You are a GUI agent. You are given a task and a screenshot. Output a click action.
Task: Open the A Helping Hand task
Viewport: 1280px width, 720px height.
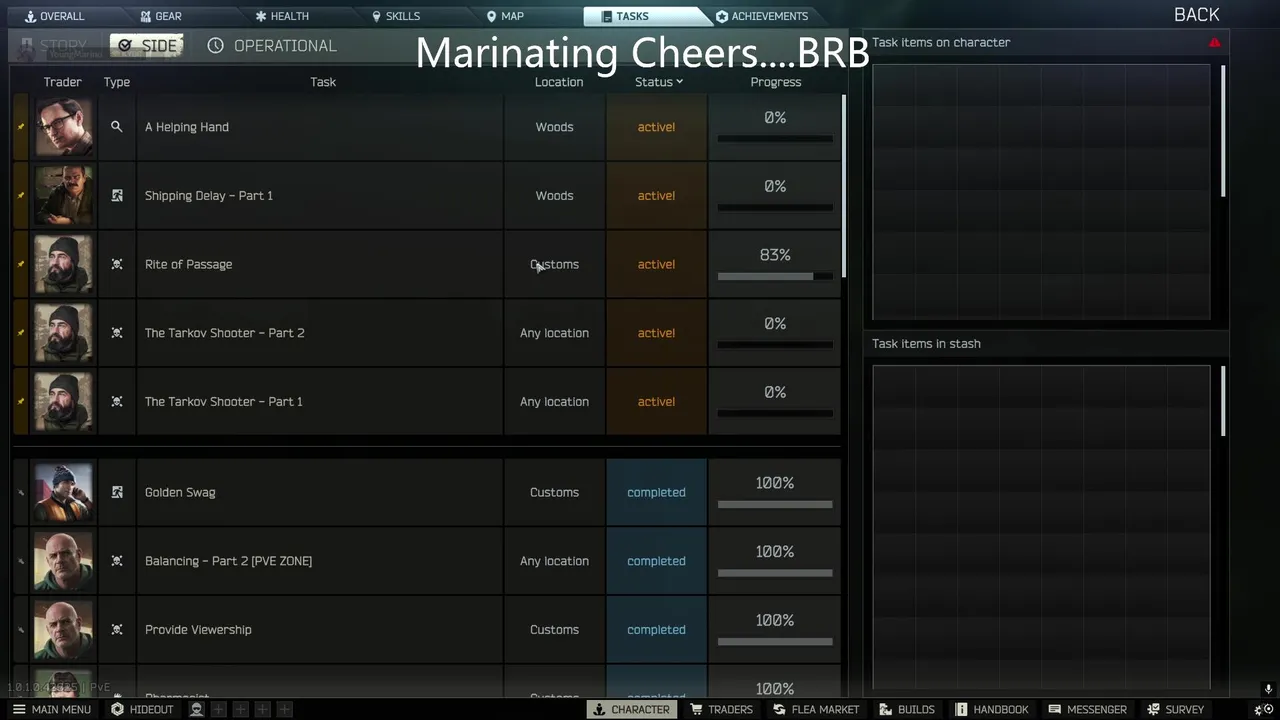pyautogui.click(x=187, y=127)
